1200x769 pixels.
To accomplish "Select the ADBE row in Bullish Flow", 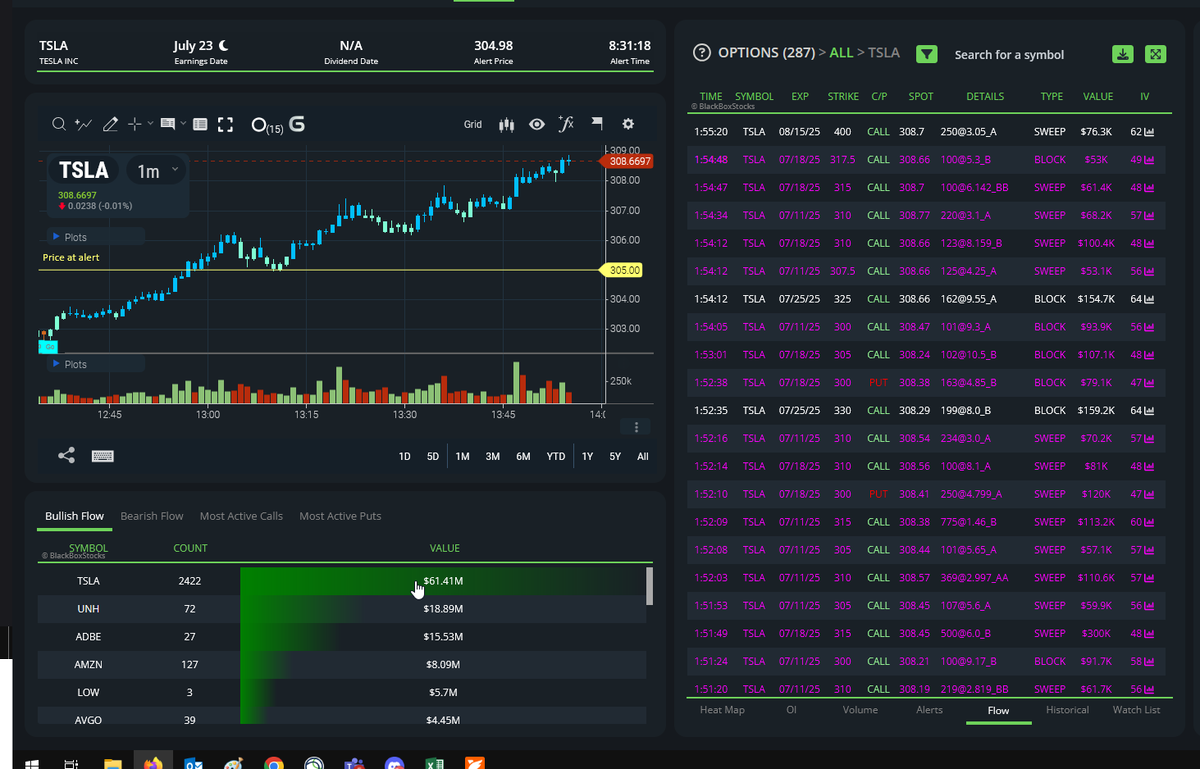I will coord(342,637).
